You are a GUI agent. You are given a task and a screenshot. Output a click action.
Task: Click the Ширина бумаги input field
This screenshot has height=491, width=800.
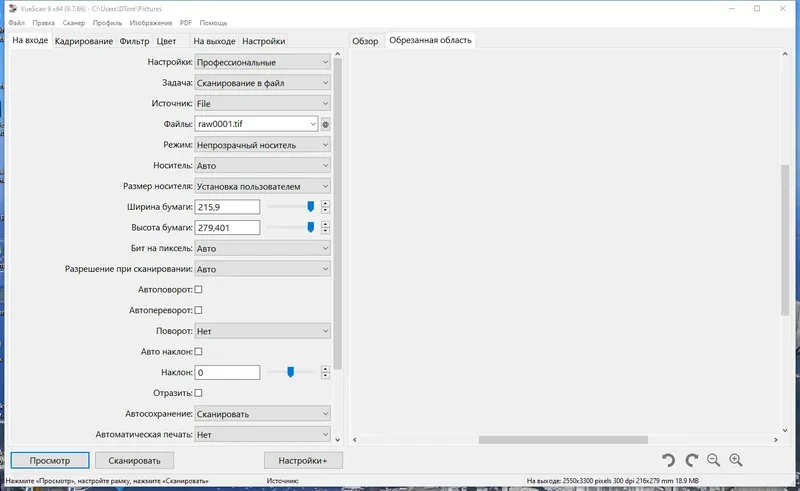(227, 207)
